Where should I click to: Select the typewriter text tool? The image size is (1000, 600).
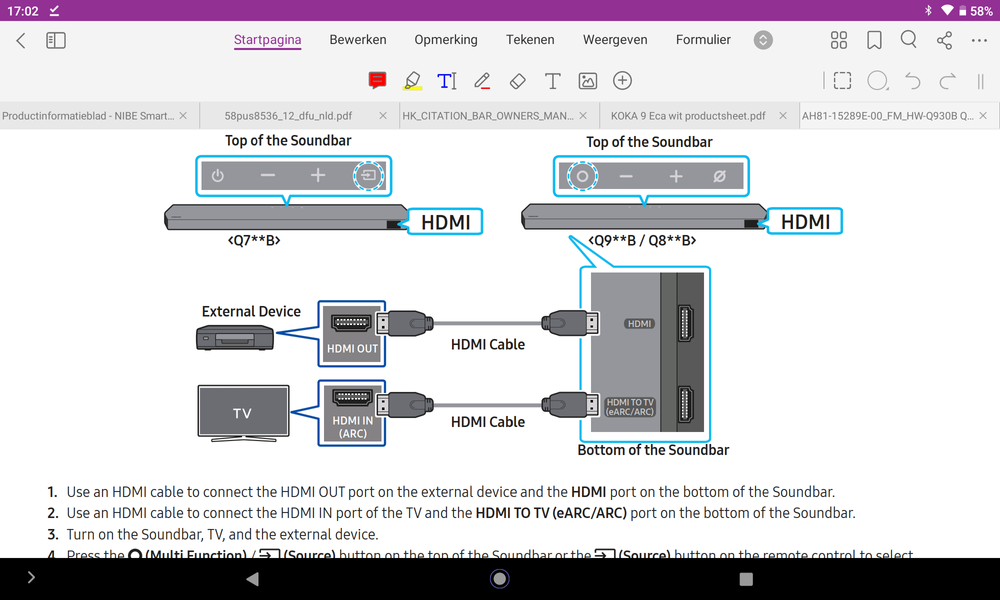tap(552, 81)
